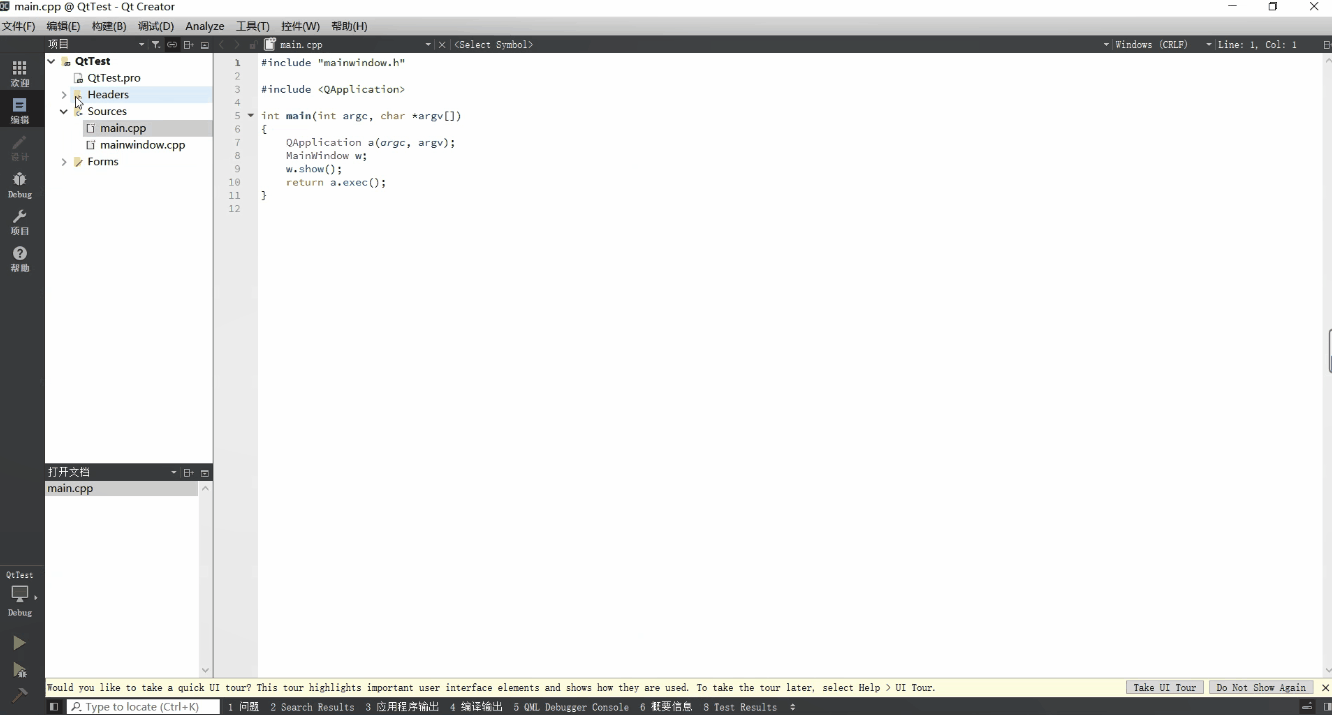Select main.cpp under Sources

(x=123, y=128)
